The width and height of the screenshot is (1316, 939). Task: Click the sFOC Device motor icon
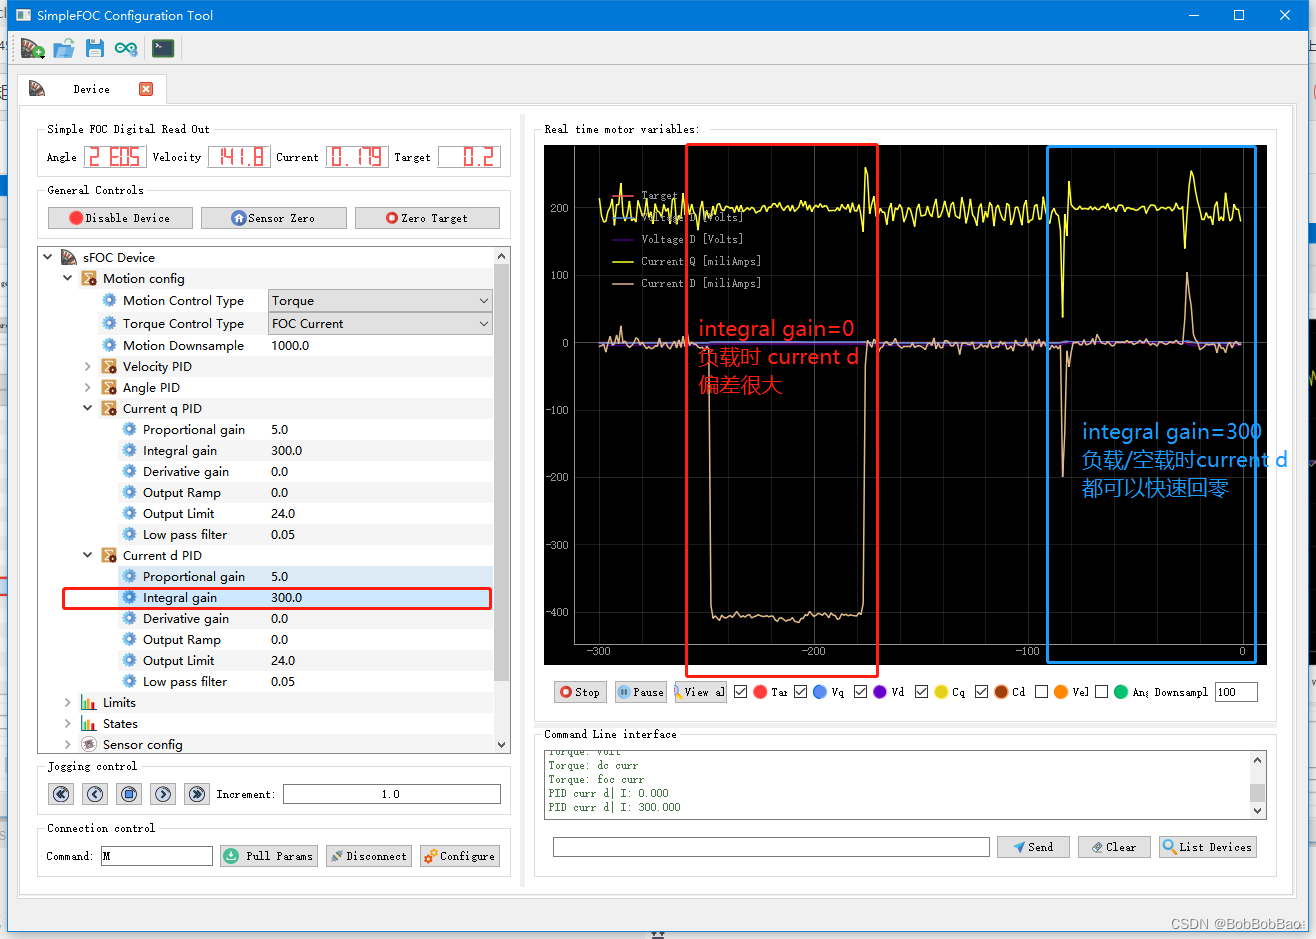69,257
